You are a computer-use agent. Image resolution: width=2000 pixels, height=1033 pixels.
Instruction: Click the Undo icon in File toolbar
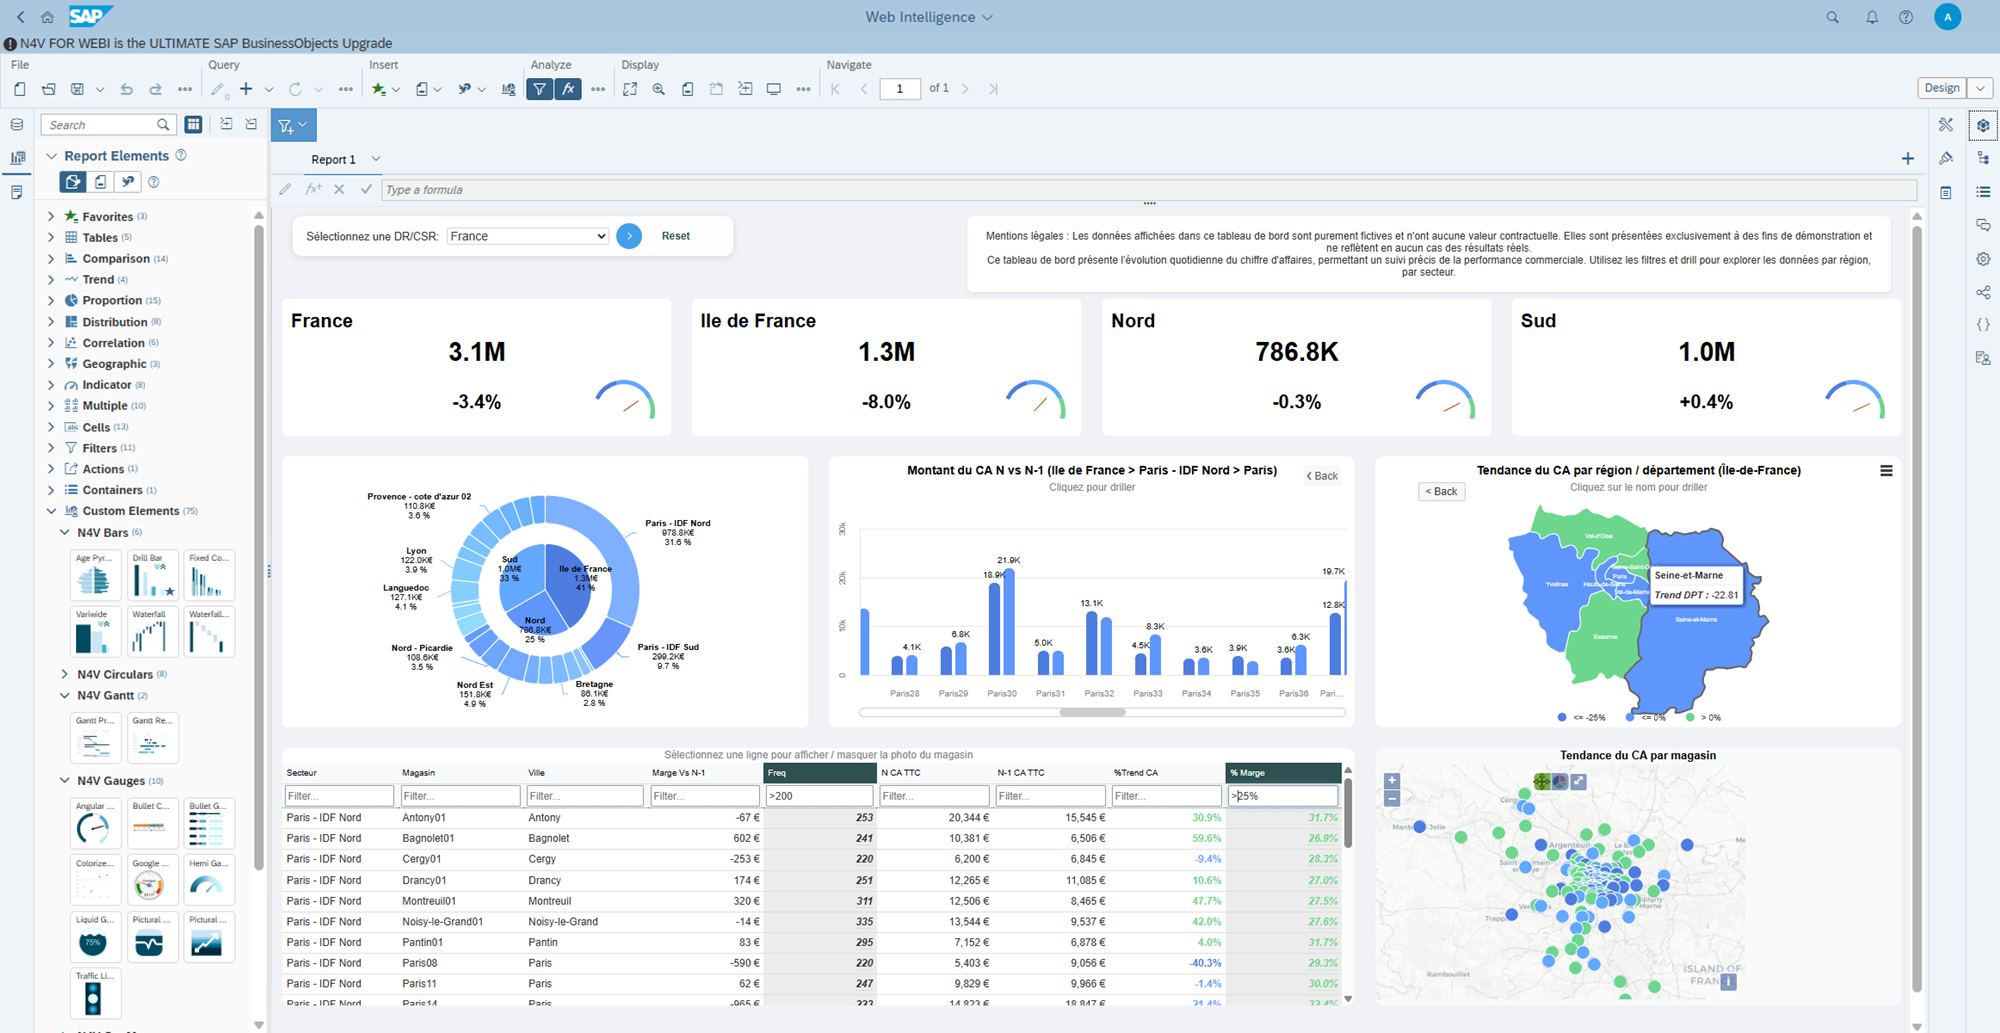tap(126, 89)
